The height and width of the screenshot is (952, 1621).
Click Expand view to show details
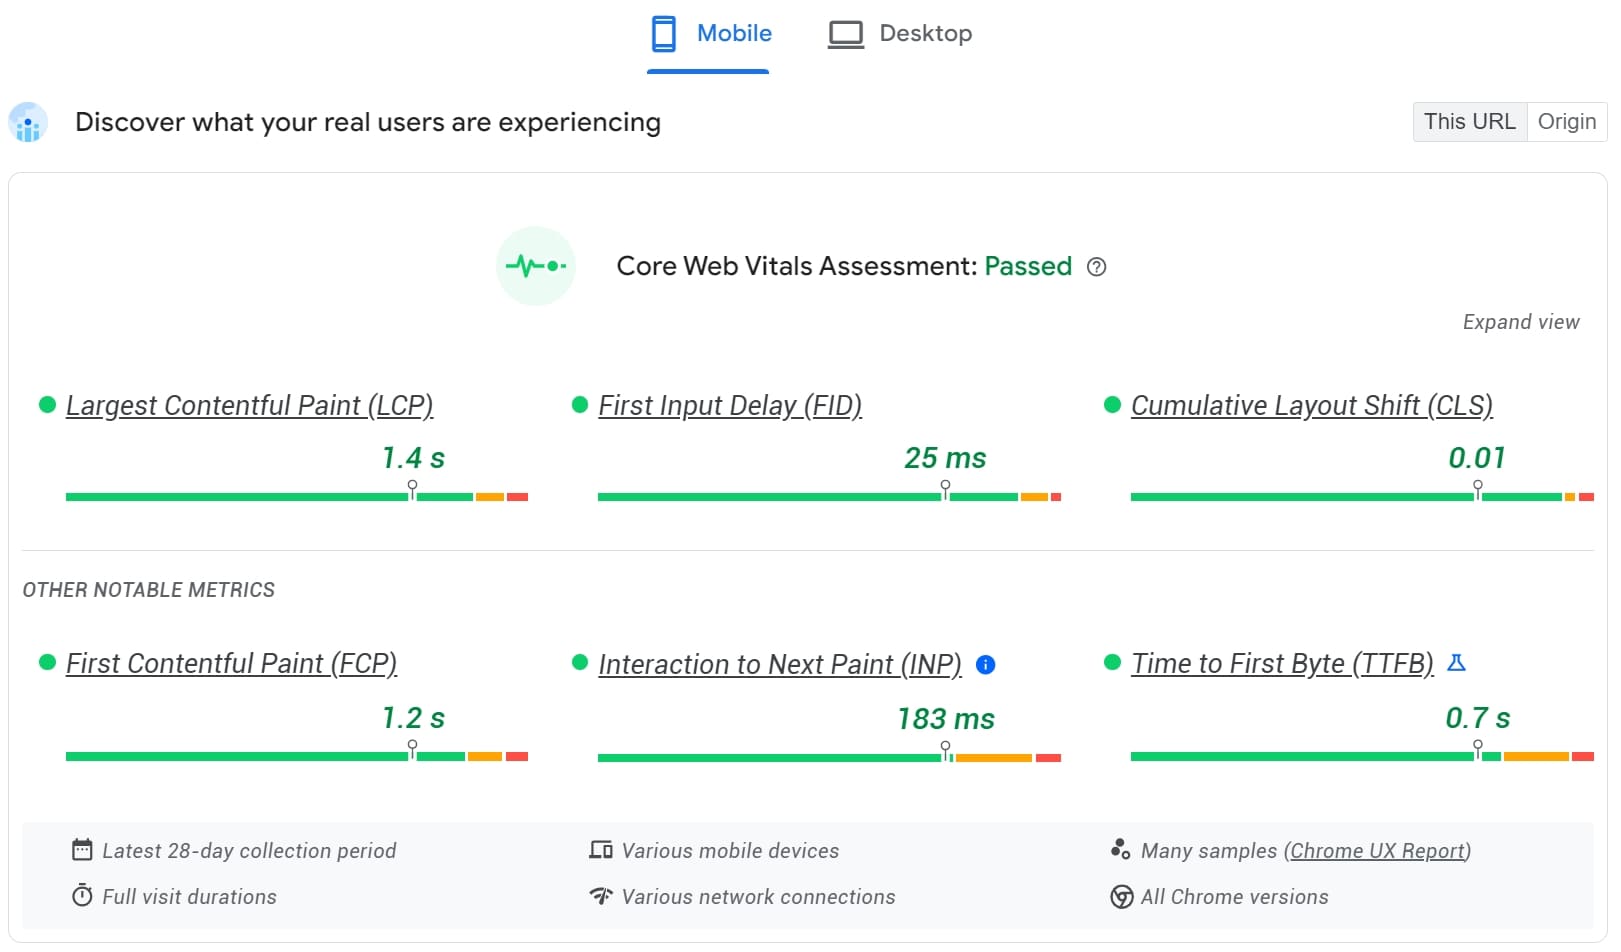point(1520,321)
